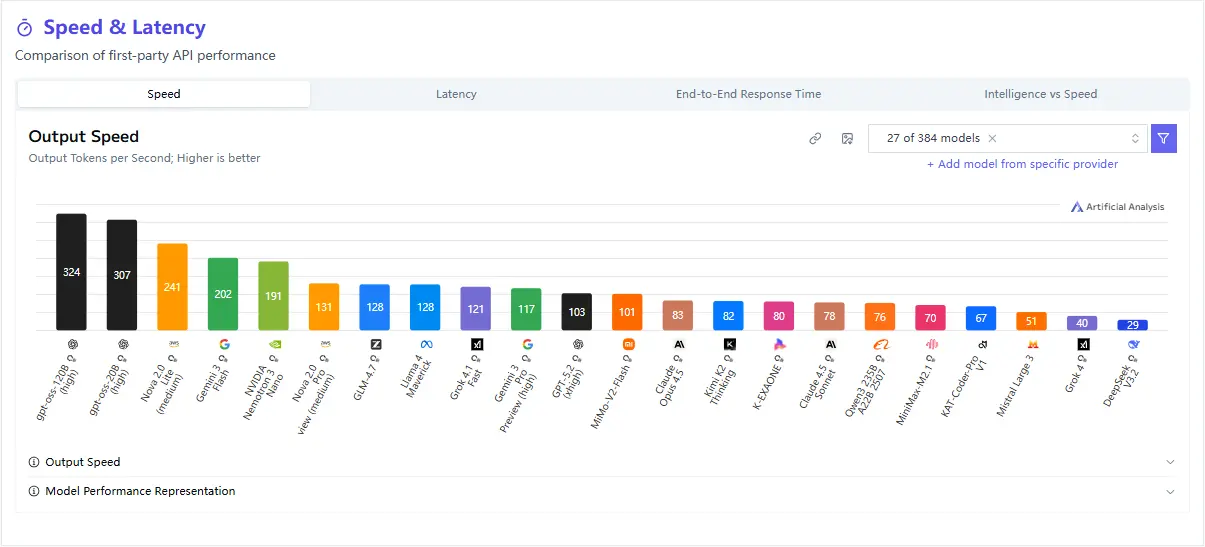Click the NVIDIA logo under Nemotron 3 Nano

coord(274,344)
